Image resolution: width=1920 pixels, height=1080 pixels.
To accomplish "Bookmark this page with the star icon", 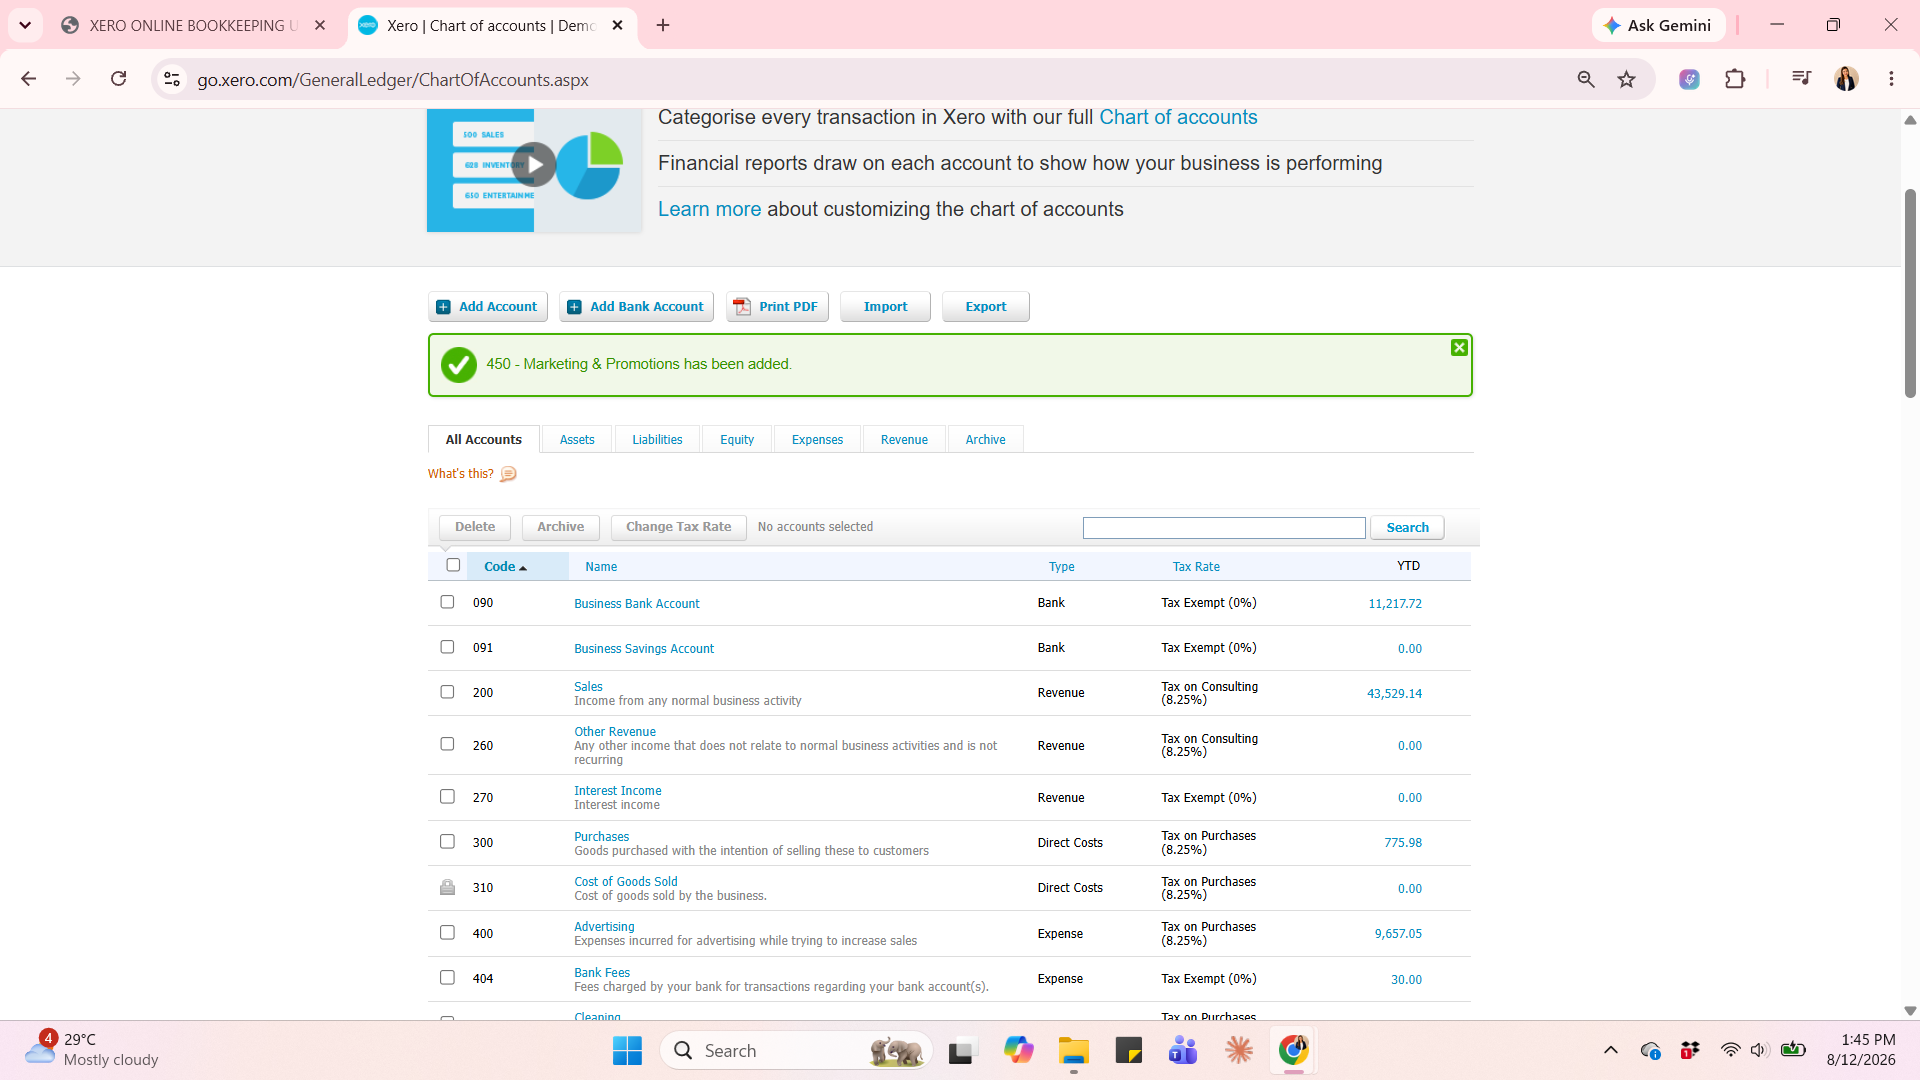I will coord(1627,79).
